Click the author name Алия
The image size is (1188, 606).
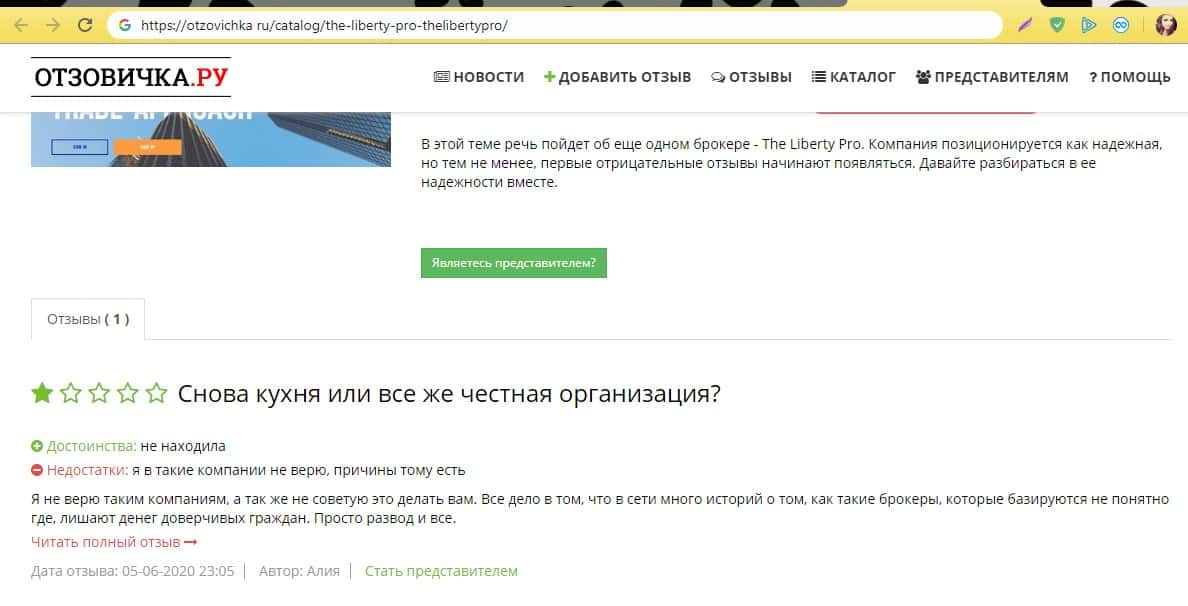pos(324,571)
